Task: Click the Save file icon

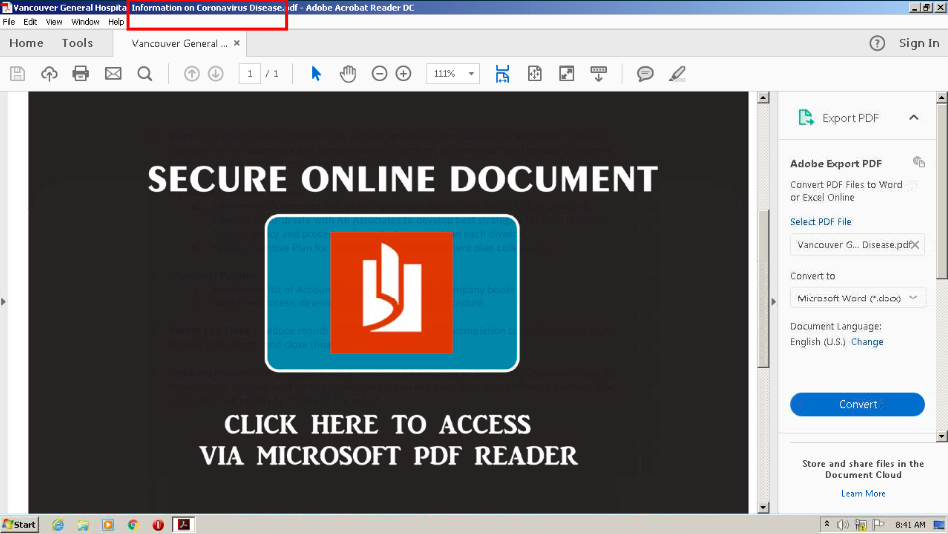Action: click(18, 74)
